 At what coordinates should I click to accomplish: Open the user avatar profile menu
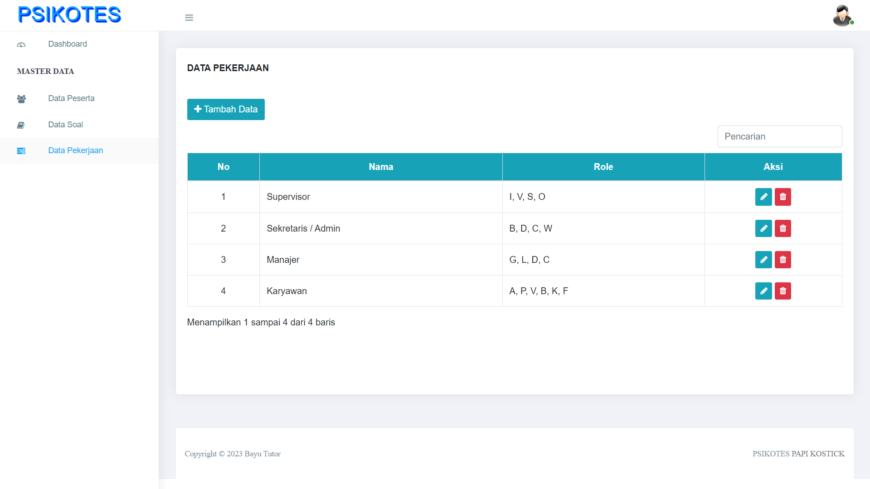pyautogui.click(x=842, y=16)
